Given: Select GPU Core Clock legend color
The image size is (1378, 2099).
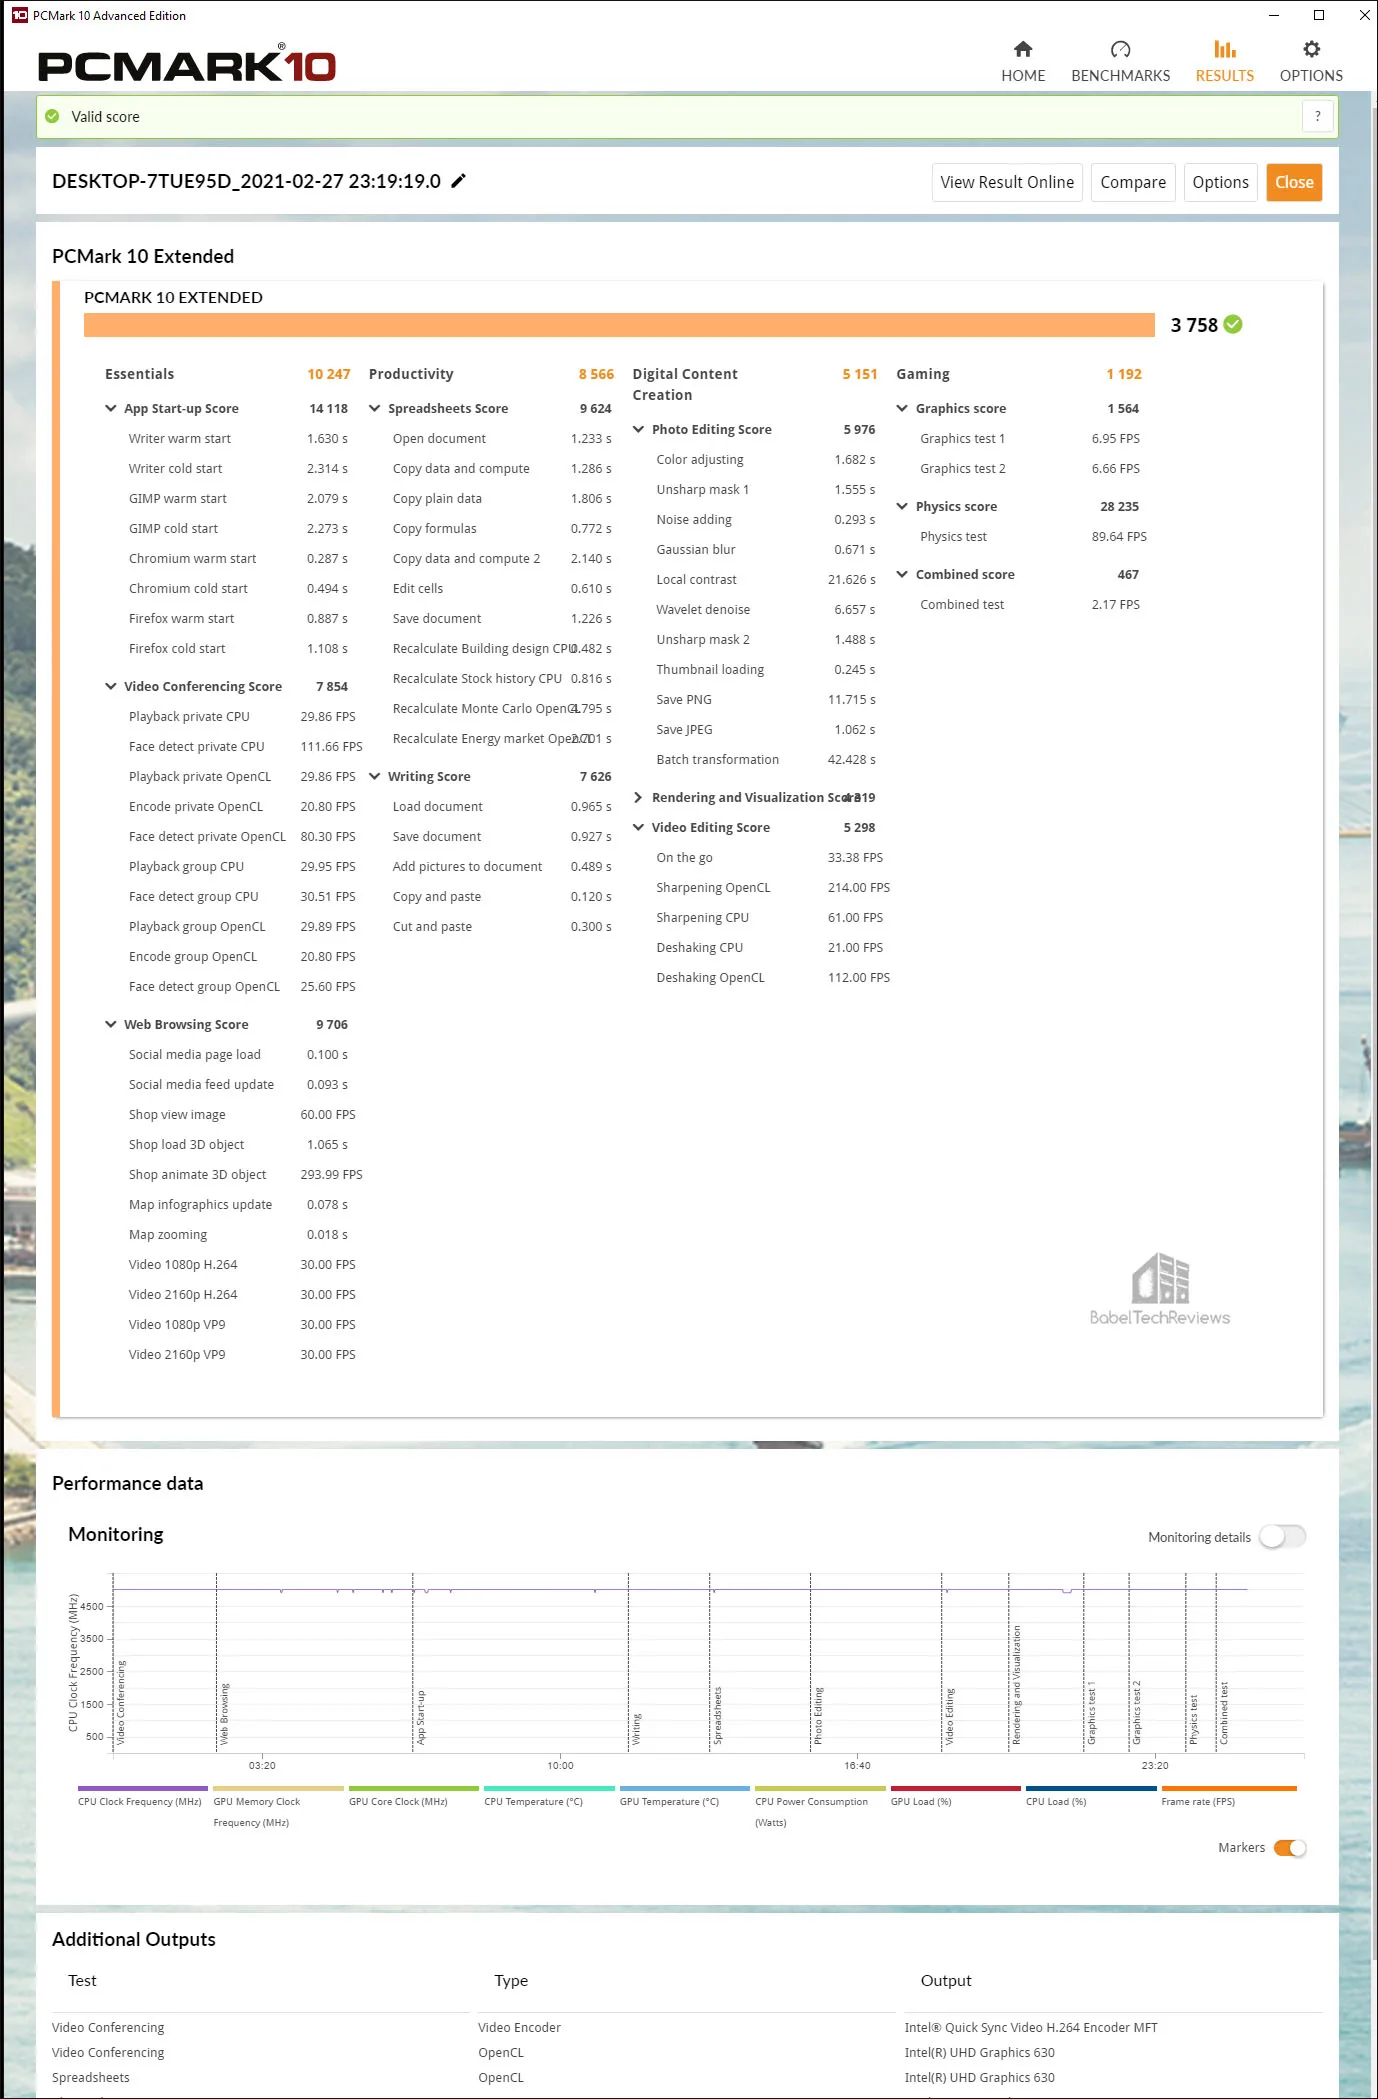Looking at the screenshot, I should (x=414, y=1788).
